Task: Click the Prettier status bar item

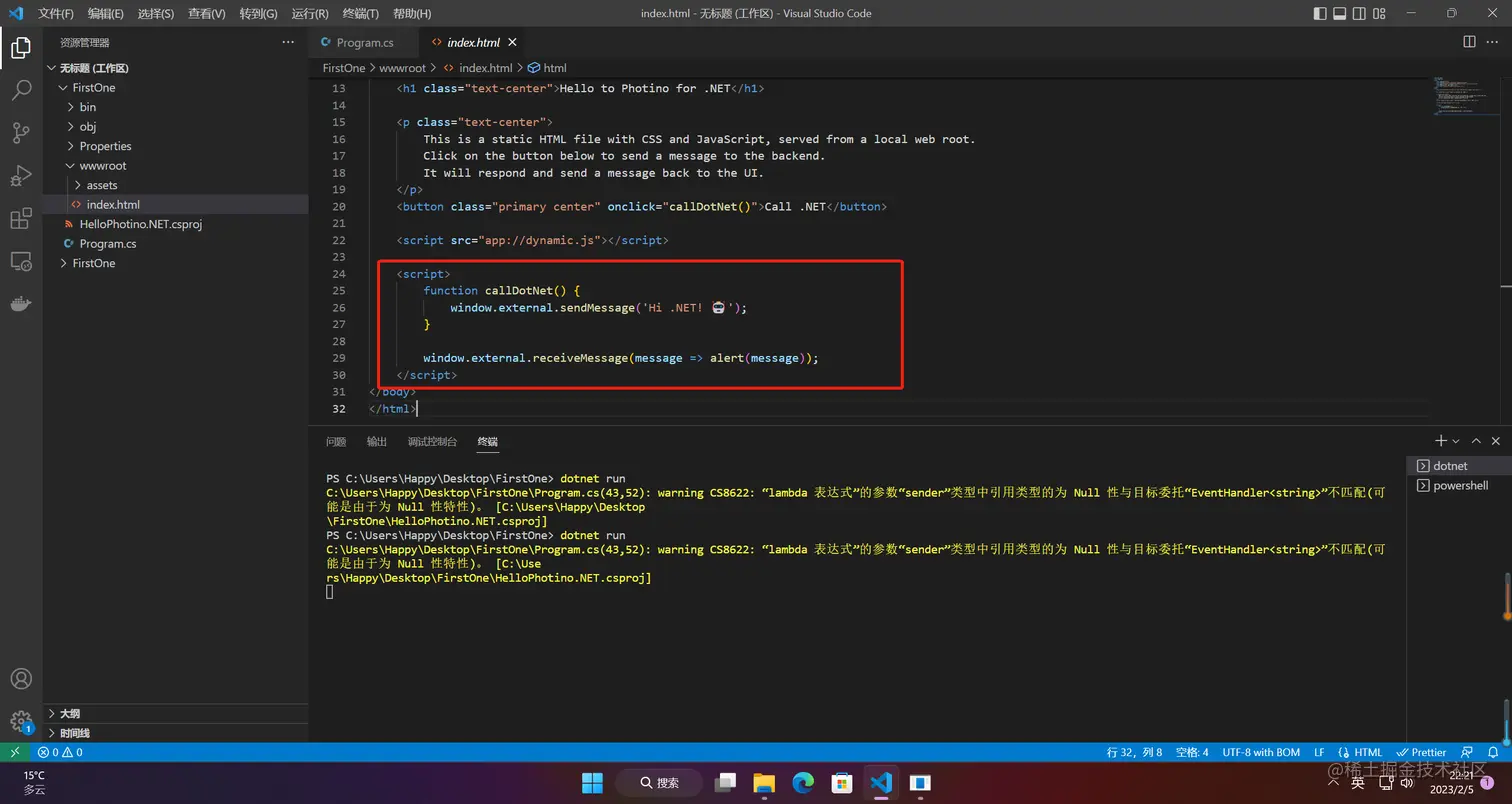Action: coord(1422,752)
